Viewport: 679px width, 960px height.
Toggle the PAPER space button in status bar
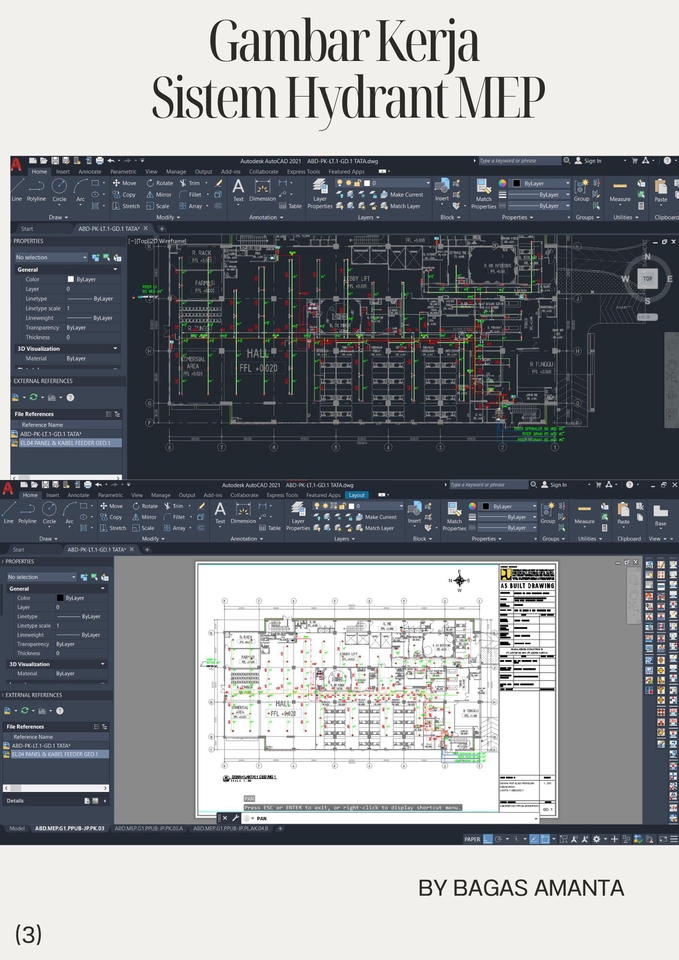(x=472, y=839)
